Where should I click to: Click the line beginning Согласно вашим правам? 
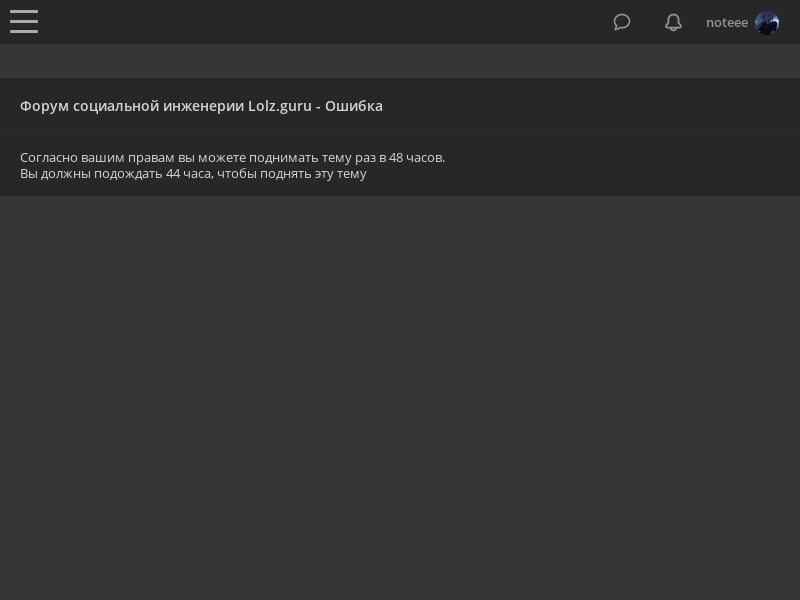pyautogui.click(x=232, y=158)
